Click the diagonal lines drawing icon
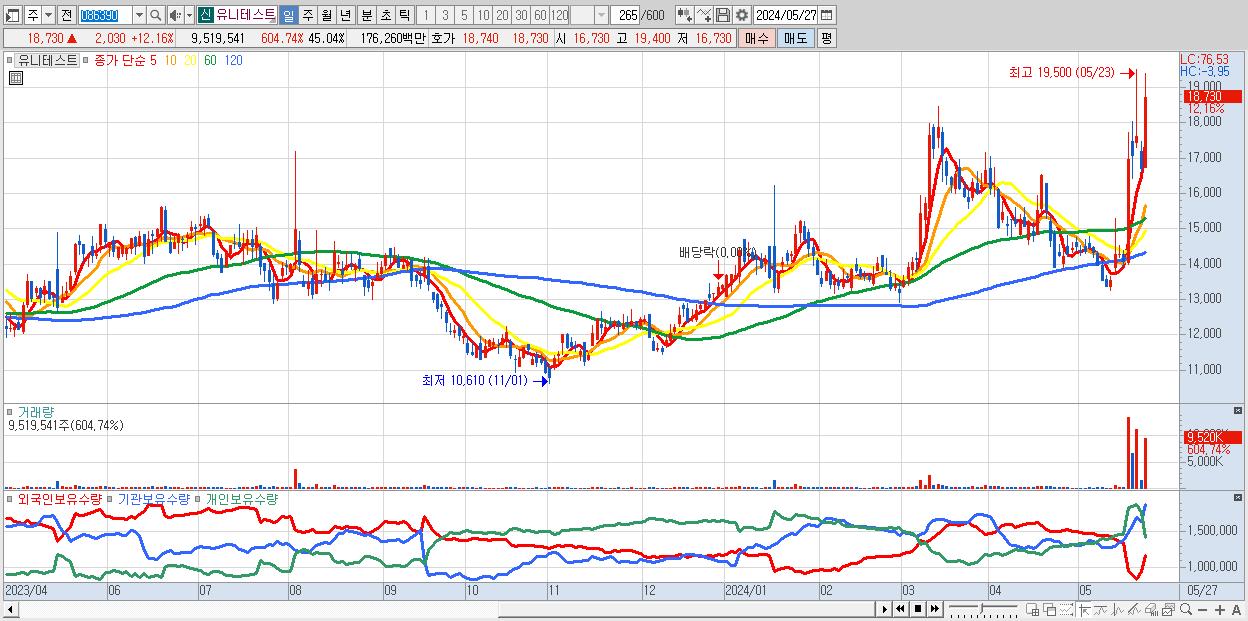 click(1134, 609)
